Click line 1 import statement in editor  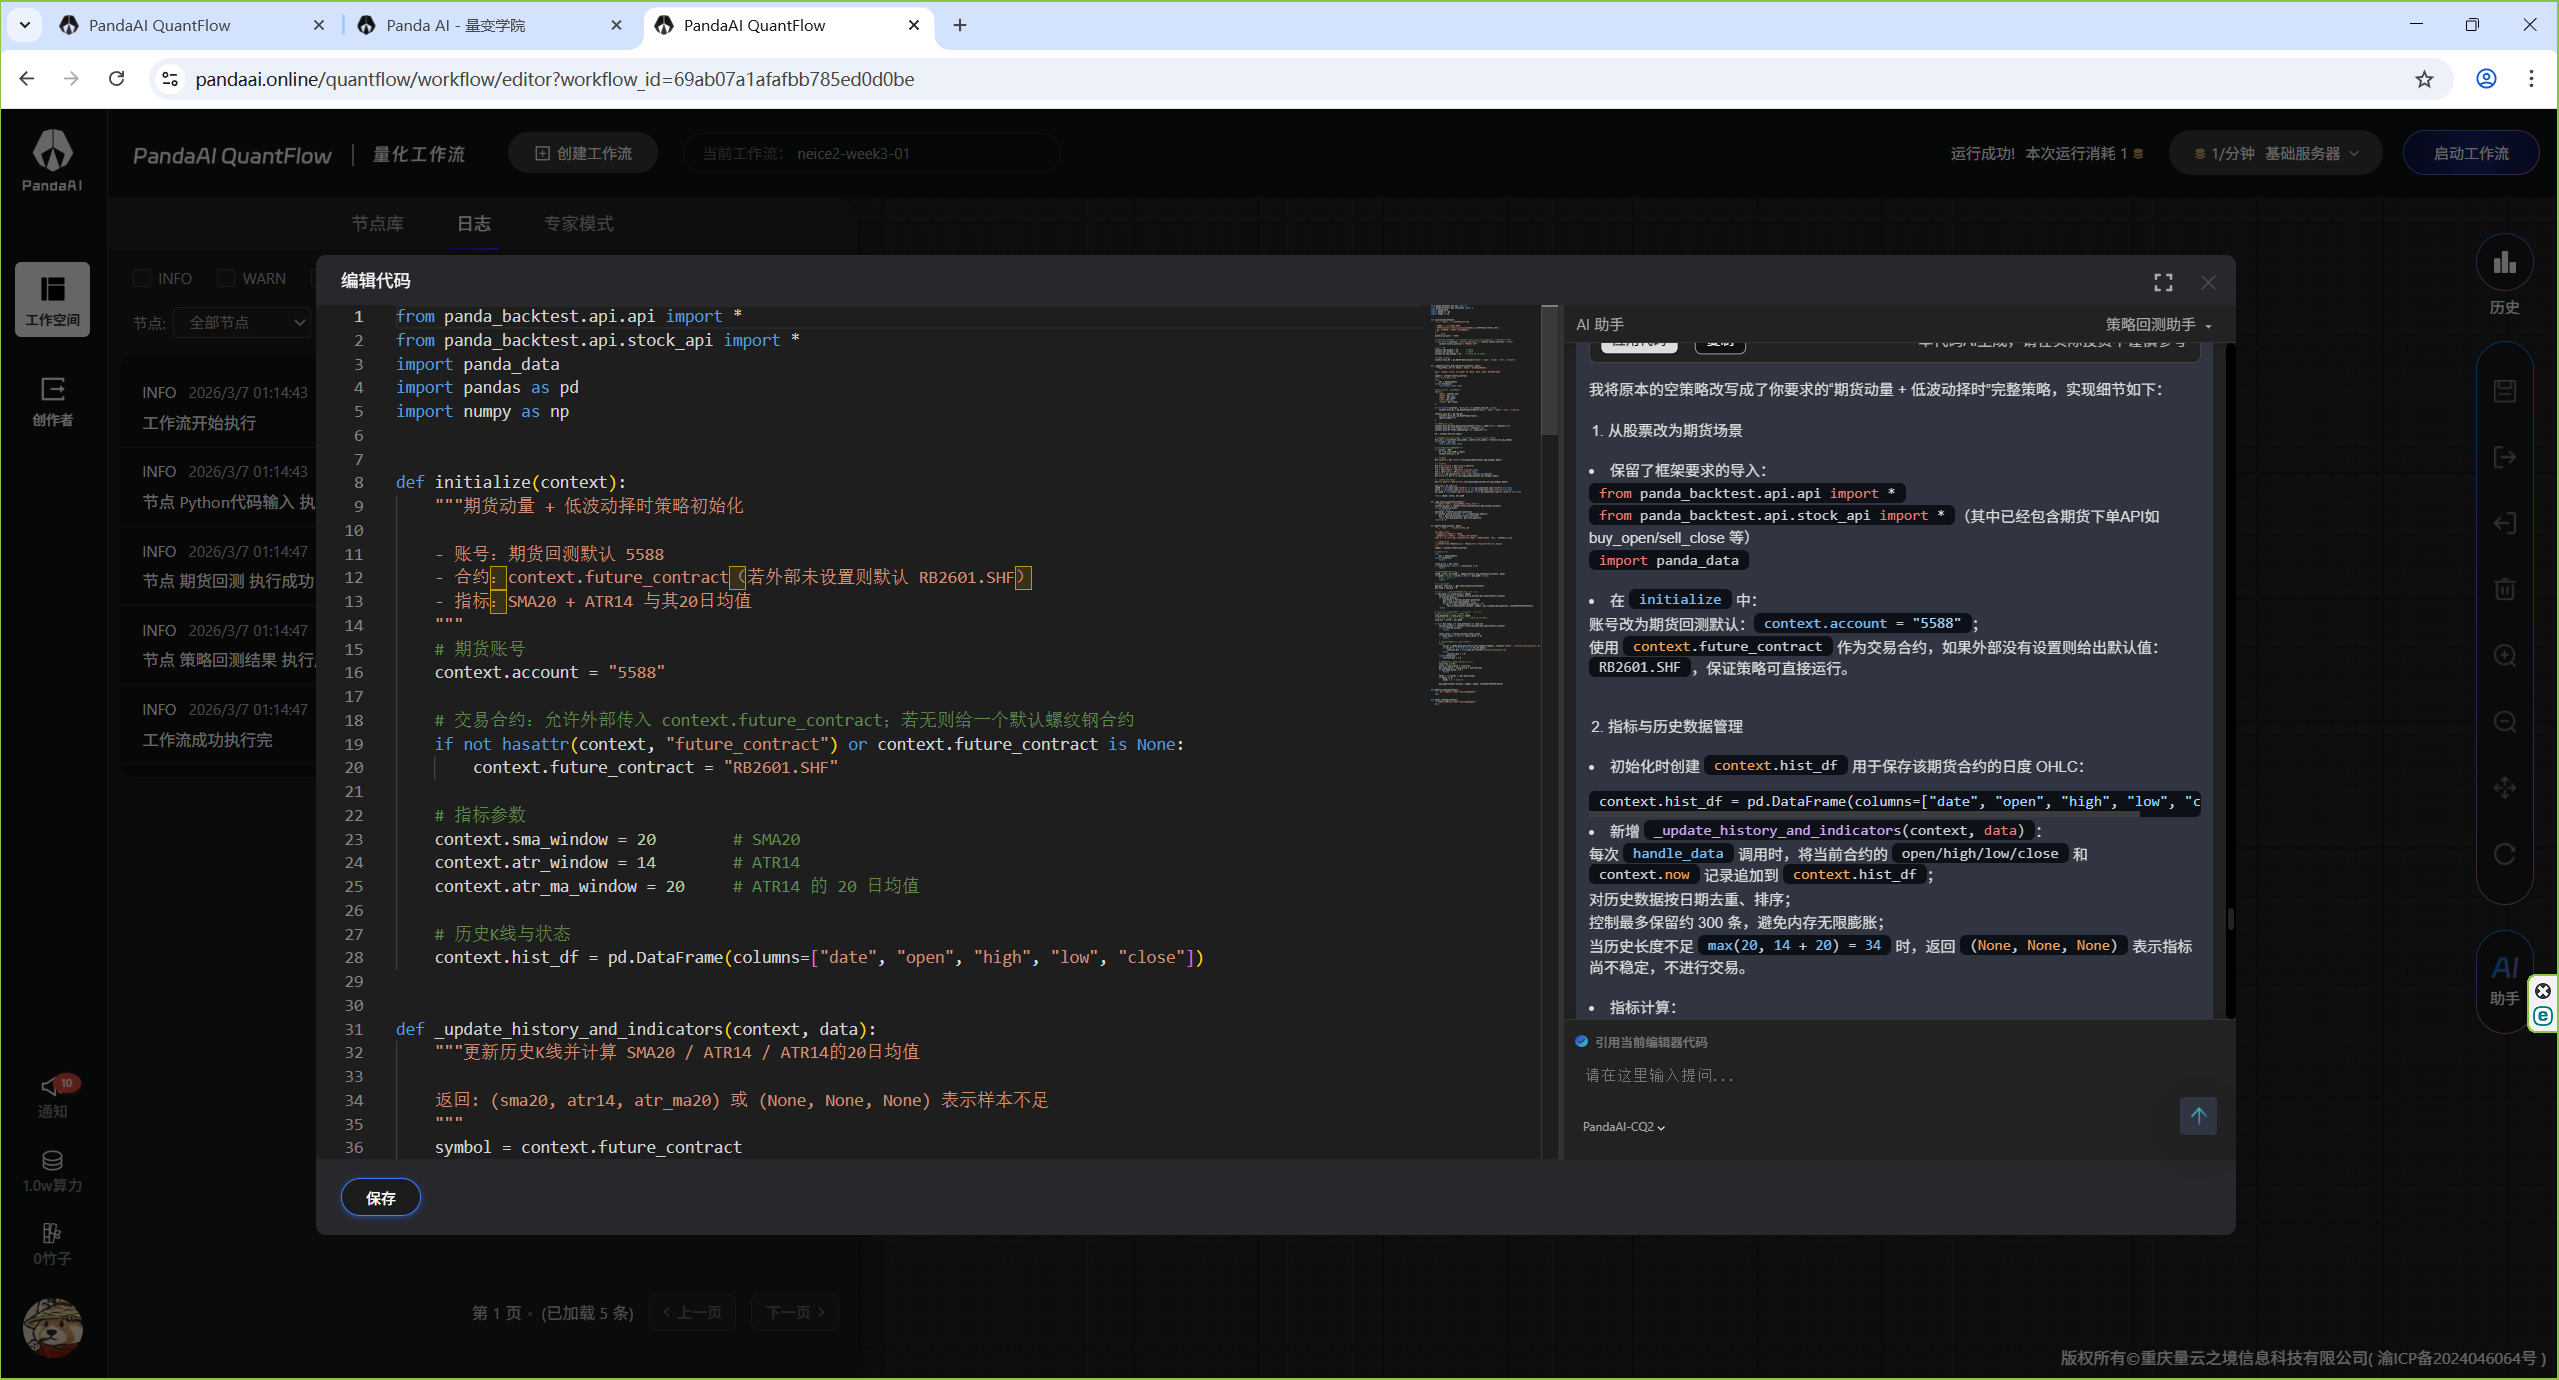click(568, 316)
